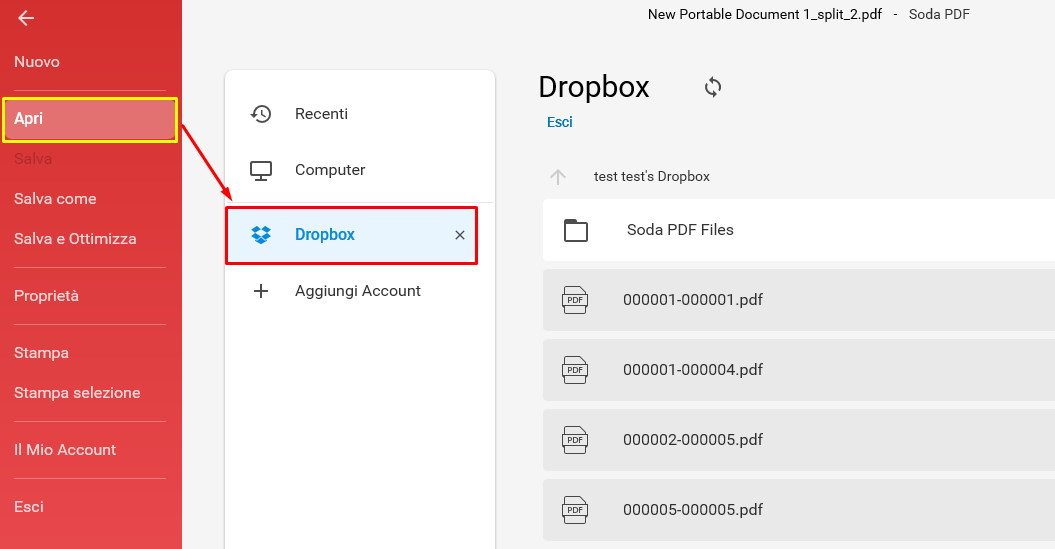Click Esci at bottom of red sidebar
The height and width of the screenshot is (549, 1055).
pos(29,507)
